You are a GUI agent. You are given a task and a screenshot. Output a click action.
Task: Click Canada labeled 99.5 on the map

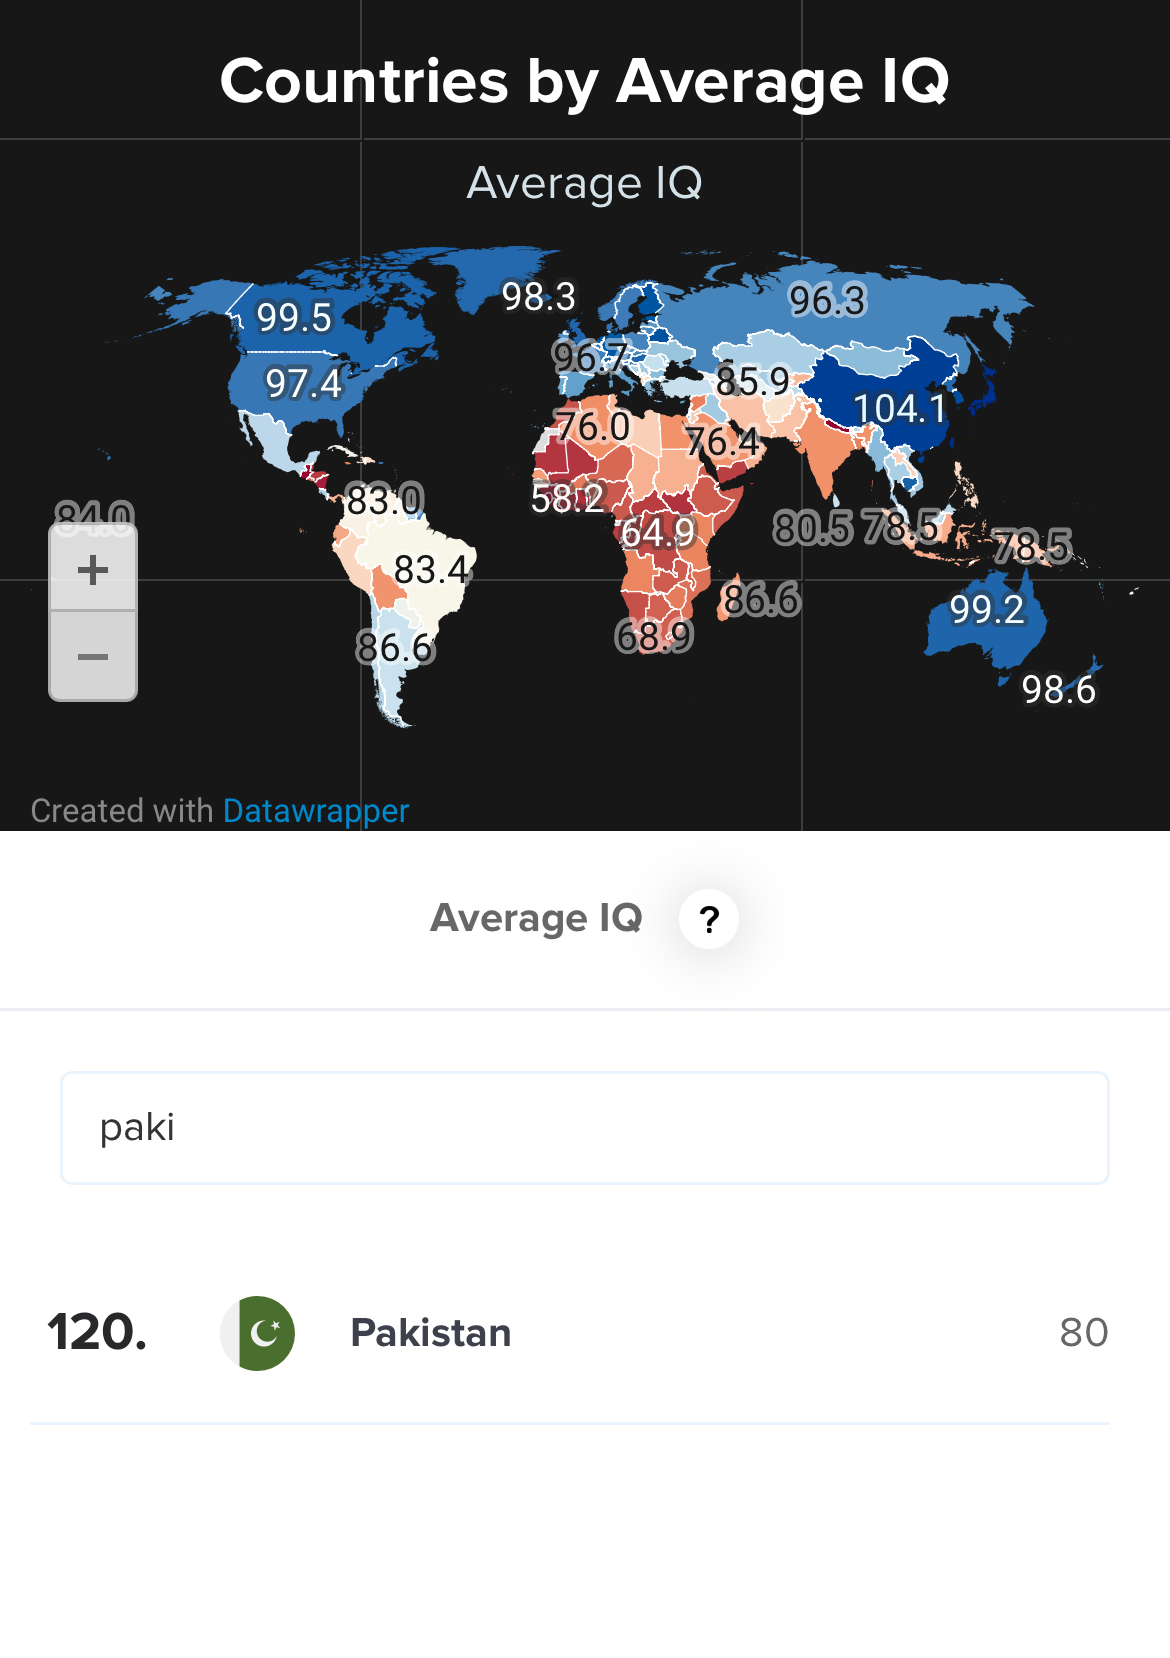[293, 318]
